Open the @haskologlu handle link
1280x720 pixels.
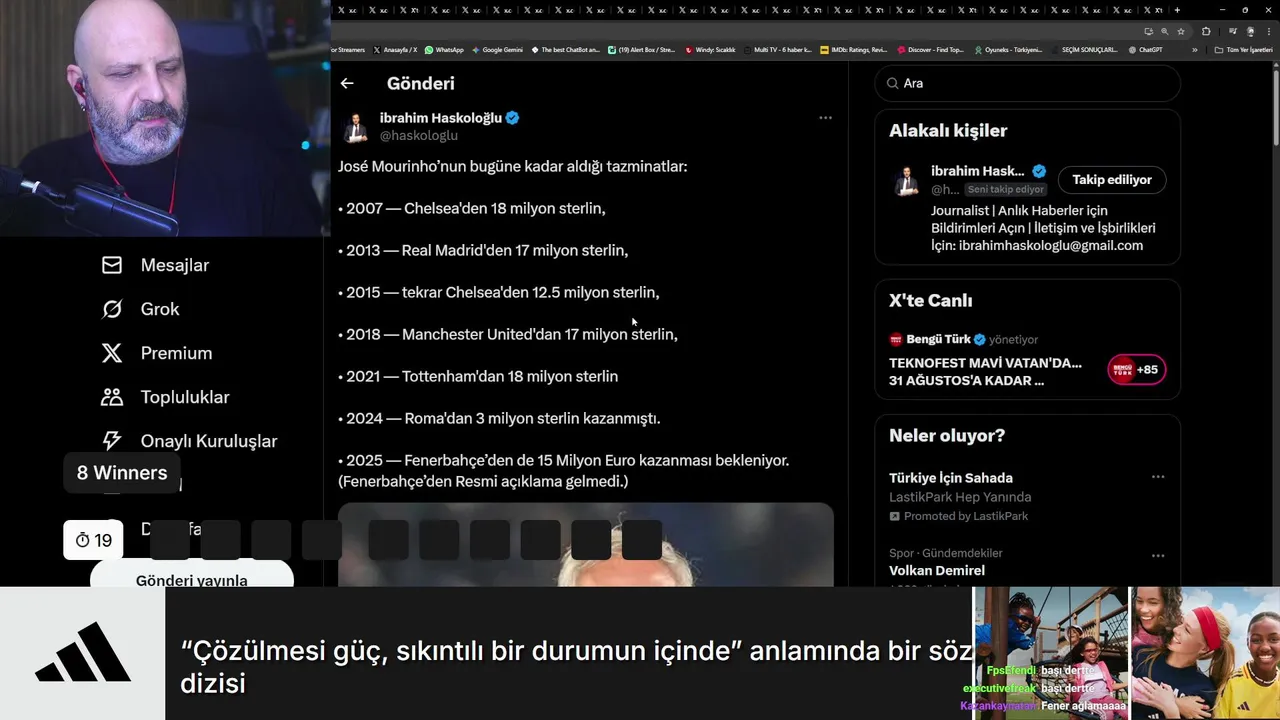[418, 135]
